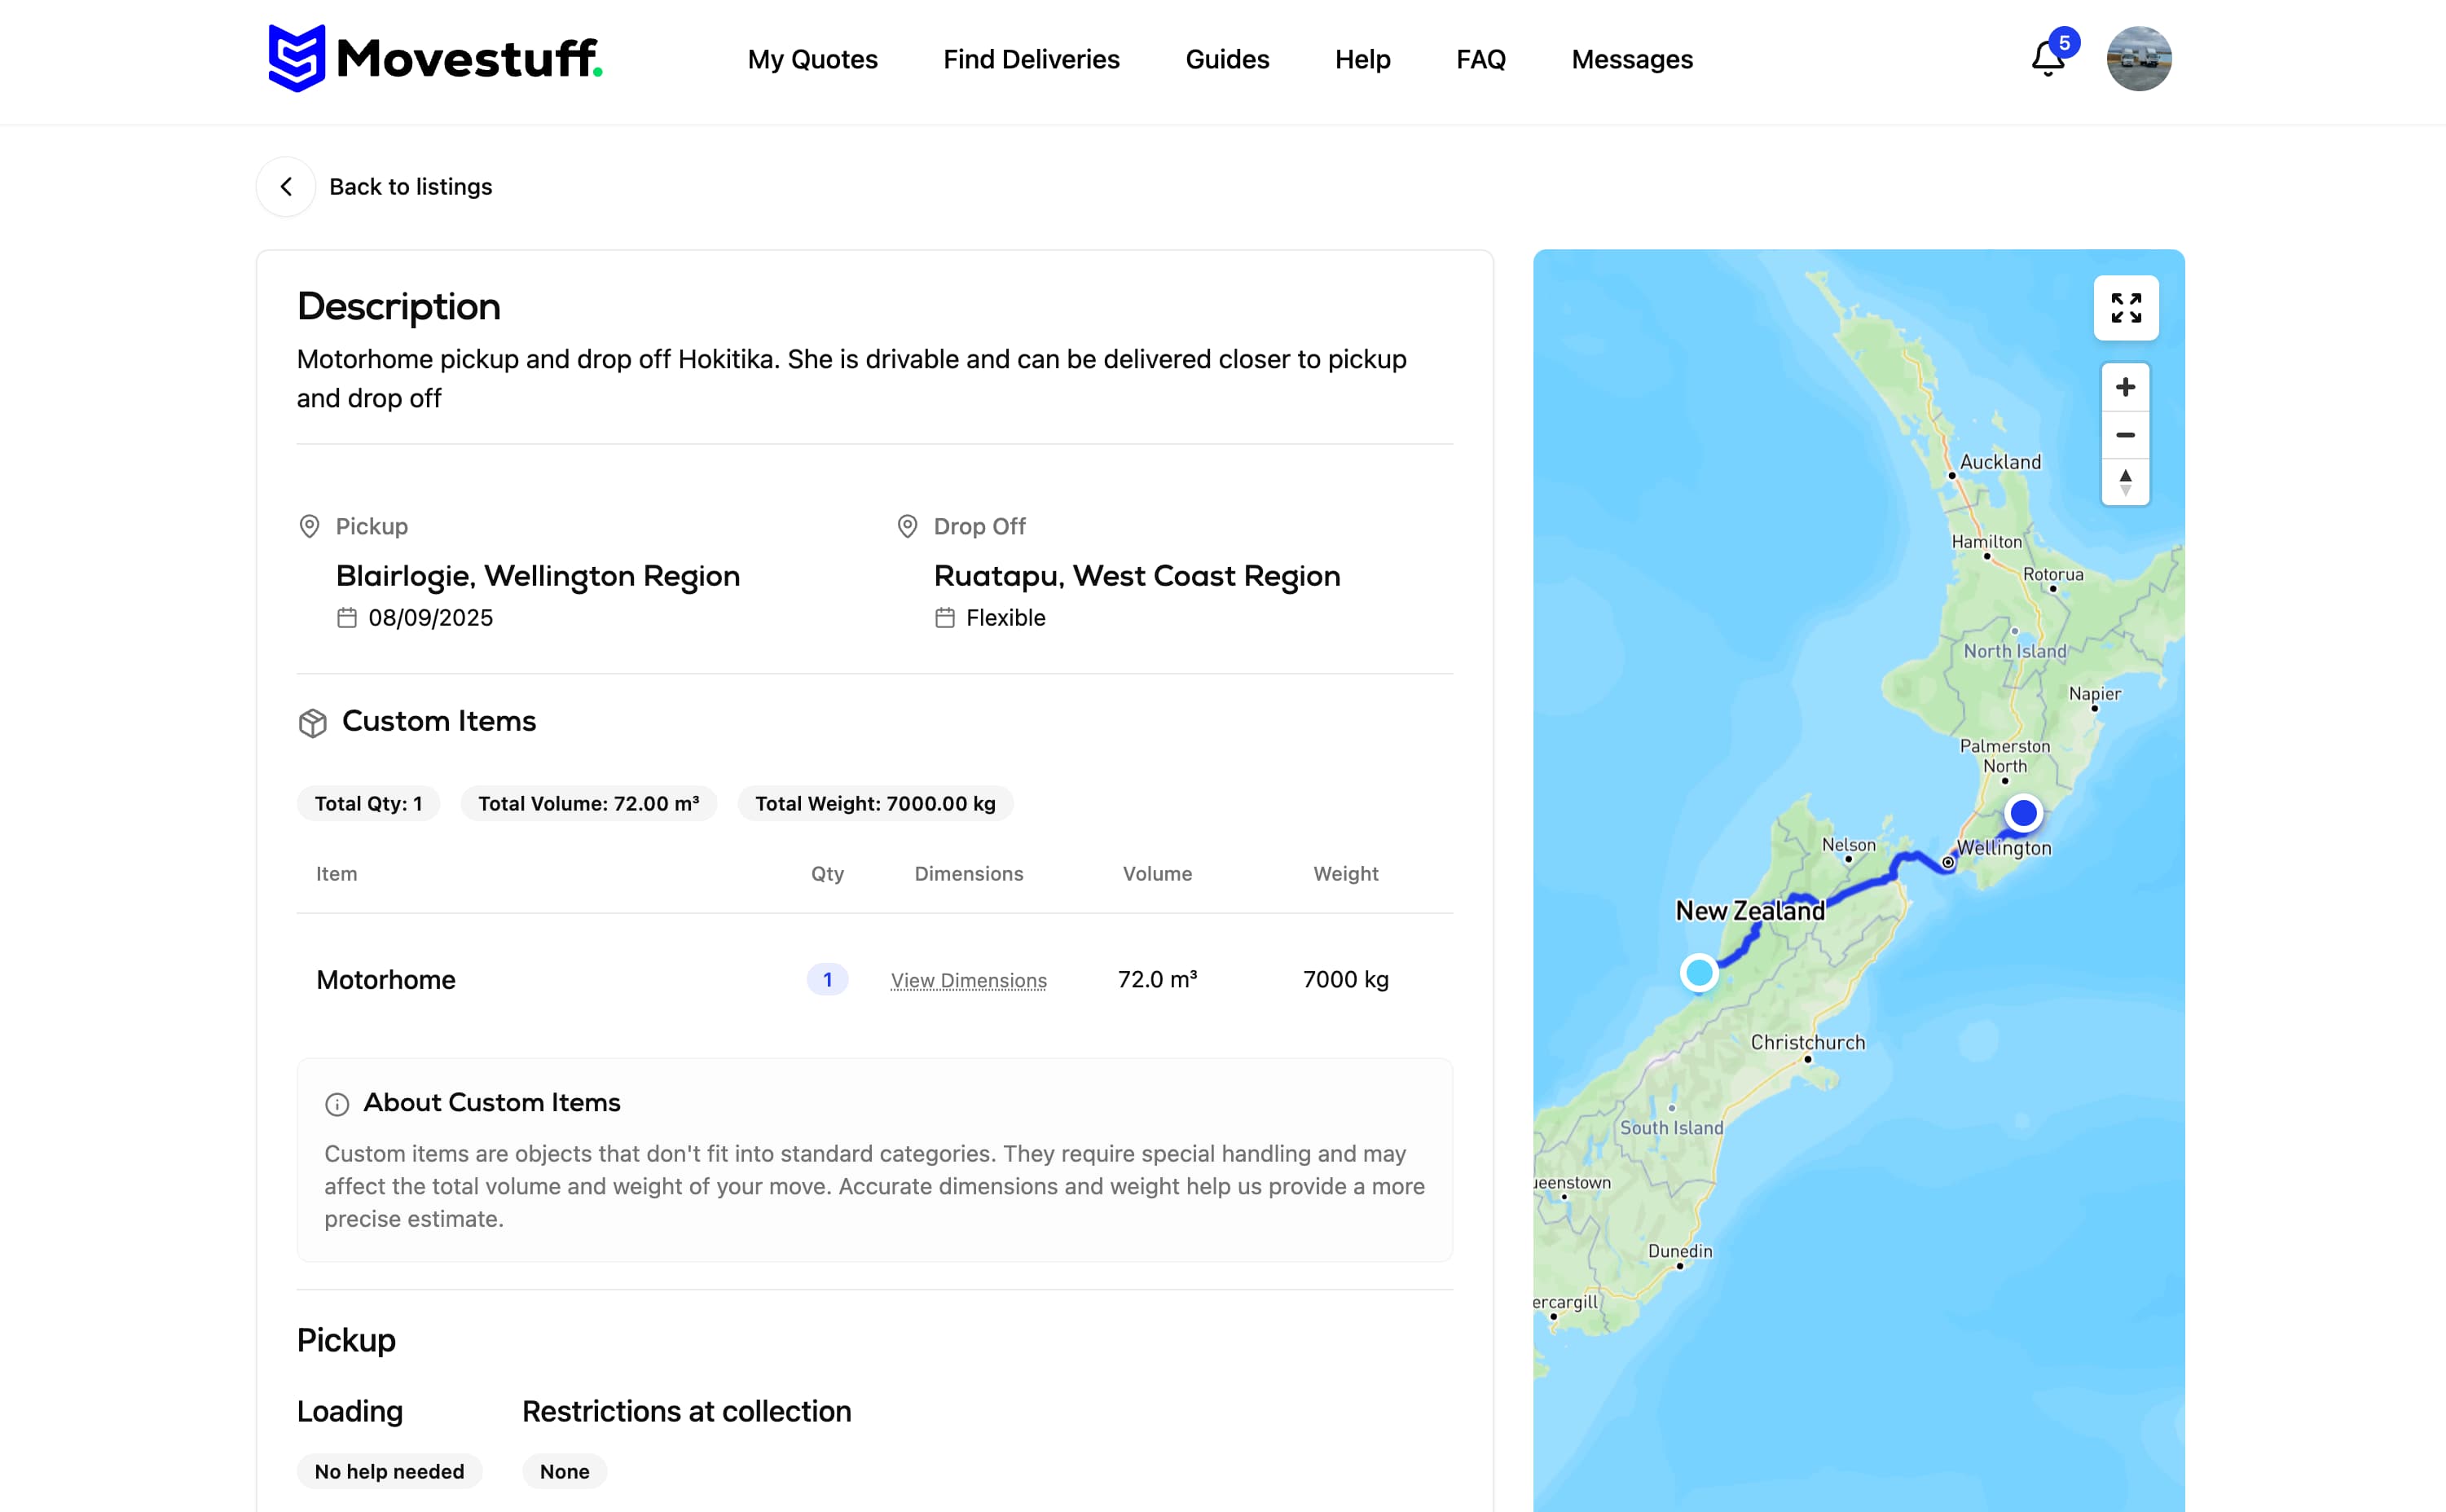The height and width of the screenshot is (1512, 2446).
Task: Click View Dimensions link for Motorhome
Action: (x=968, y=980)
